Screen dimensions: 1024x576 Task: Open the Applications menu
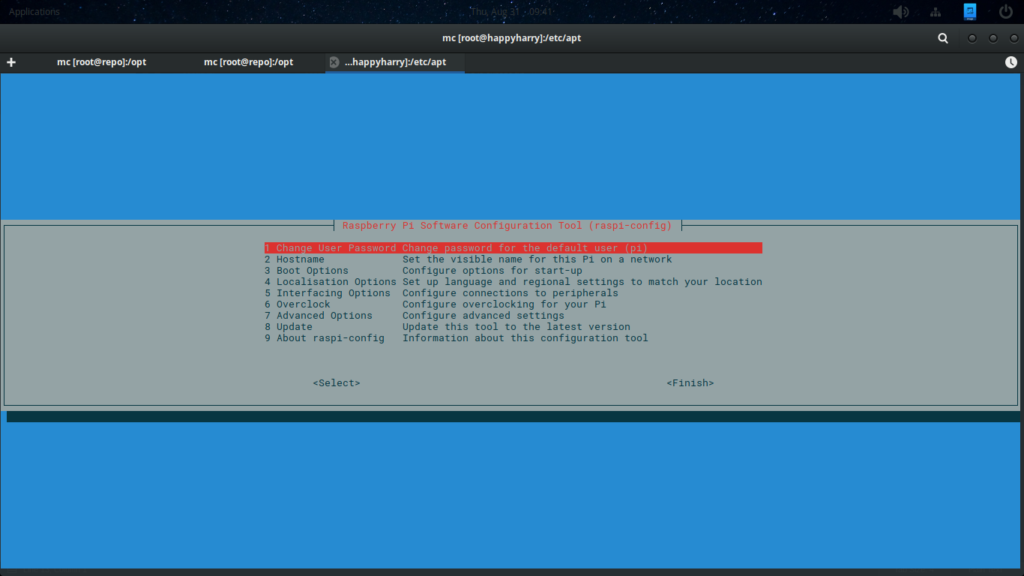[34, 12]
